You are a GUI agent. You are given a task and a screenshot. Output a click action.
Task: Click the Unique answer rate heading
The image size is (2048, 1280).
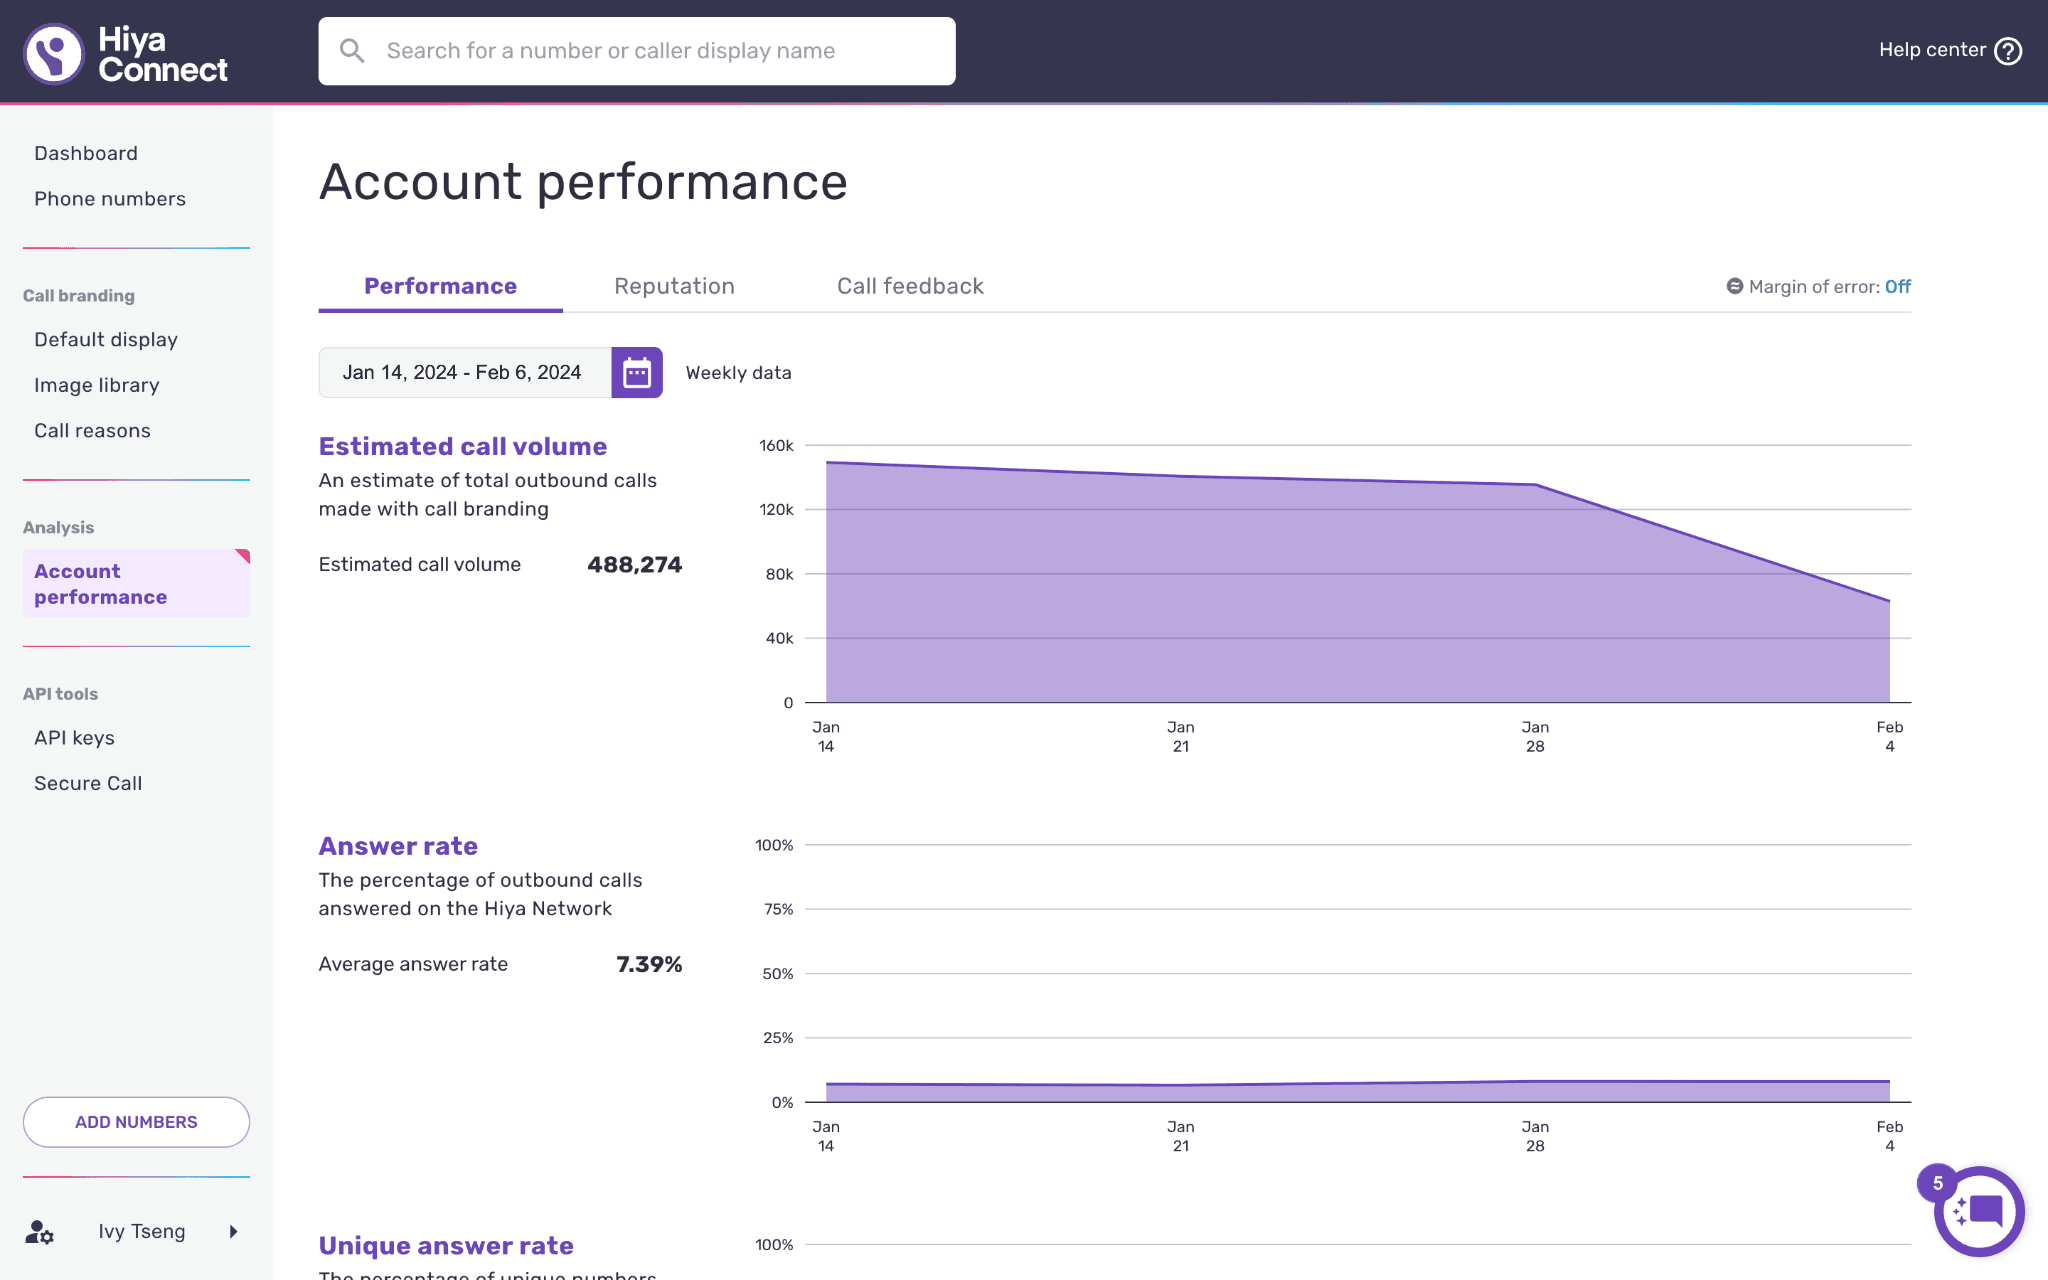point(446,1246)
